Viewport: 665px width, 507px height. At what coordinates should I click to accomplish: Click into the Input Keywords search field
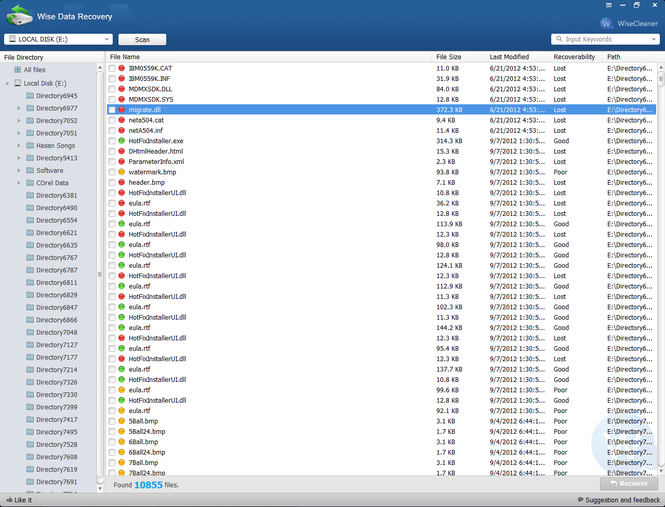click(606, 39)
